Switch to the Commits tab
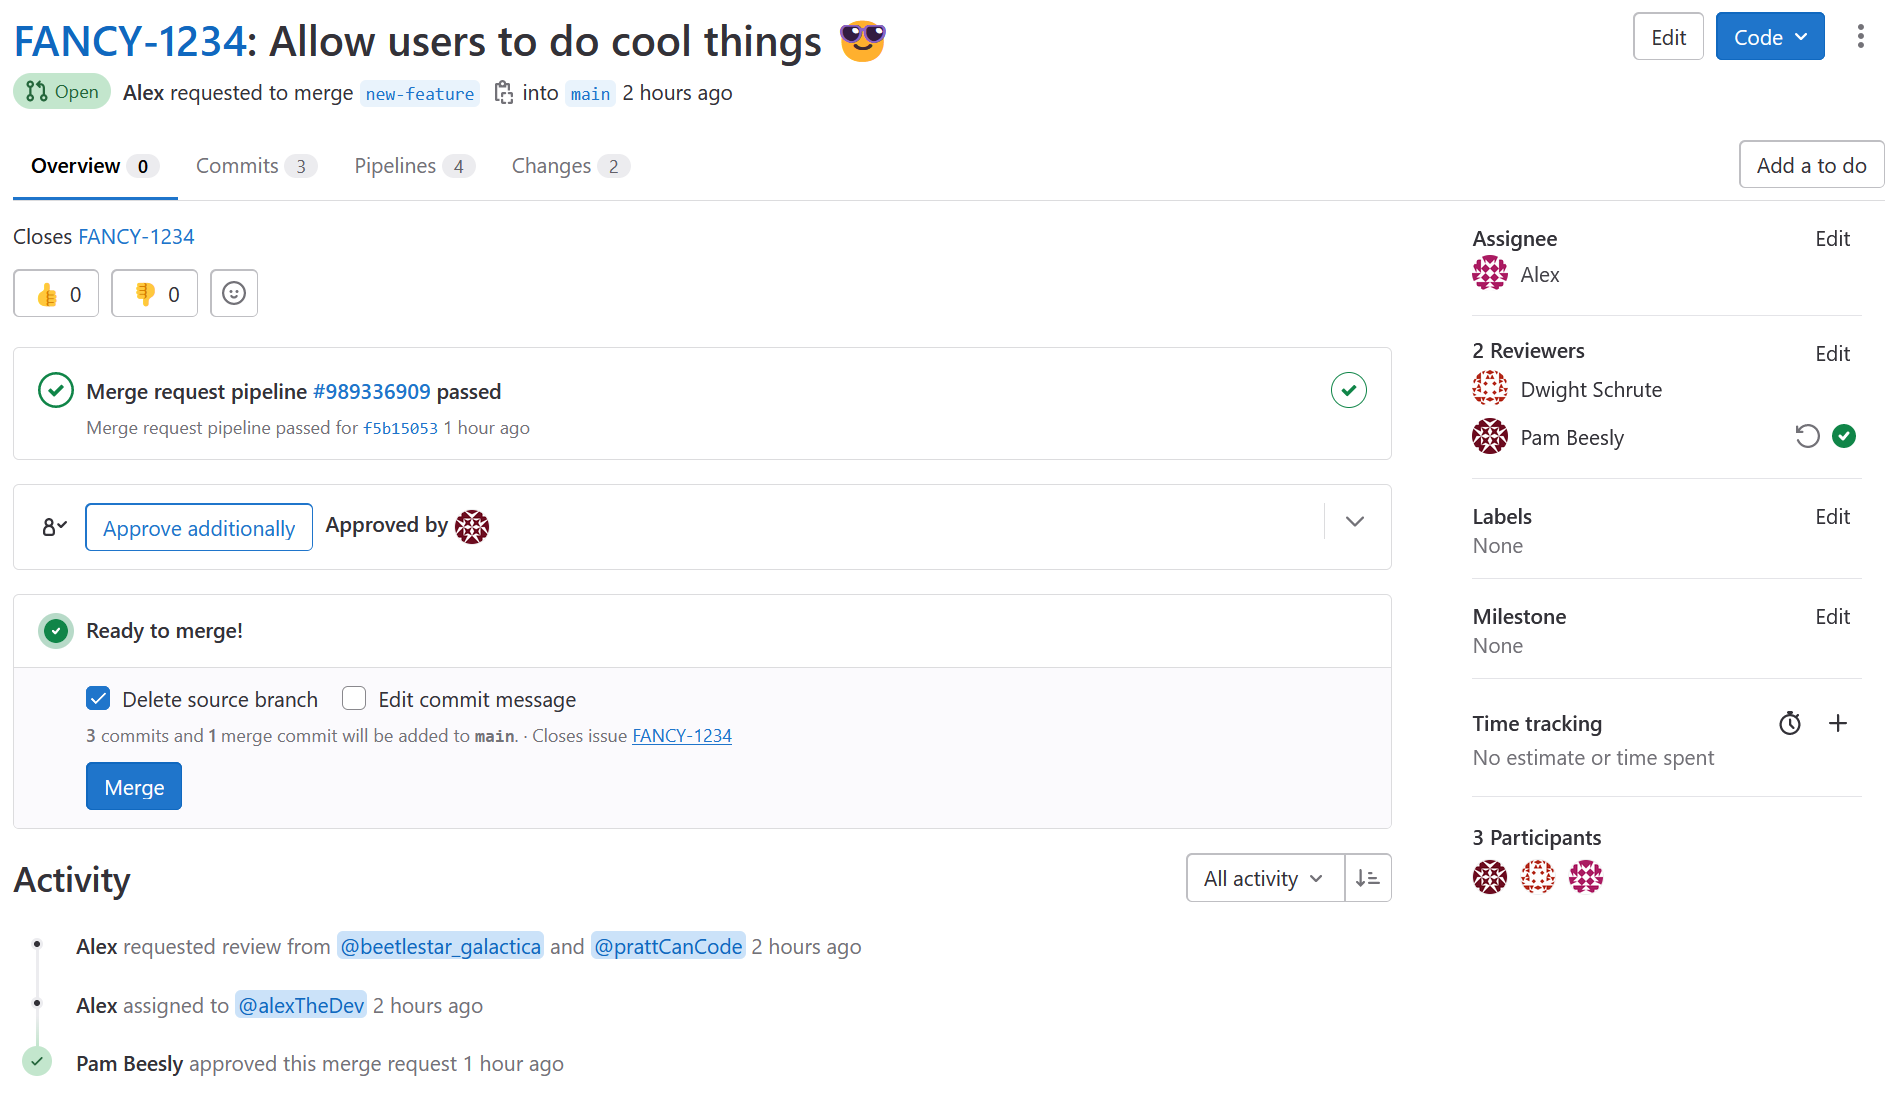1893x1095 pixels. pyautogui.click(x=256, y=166)
